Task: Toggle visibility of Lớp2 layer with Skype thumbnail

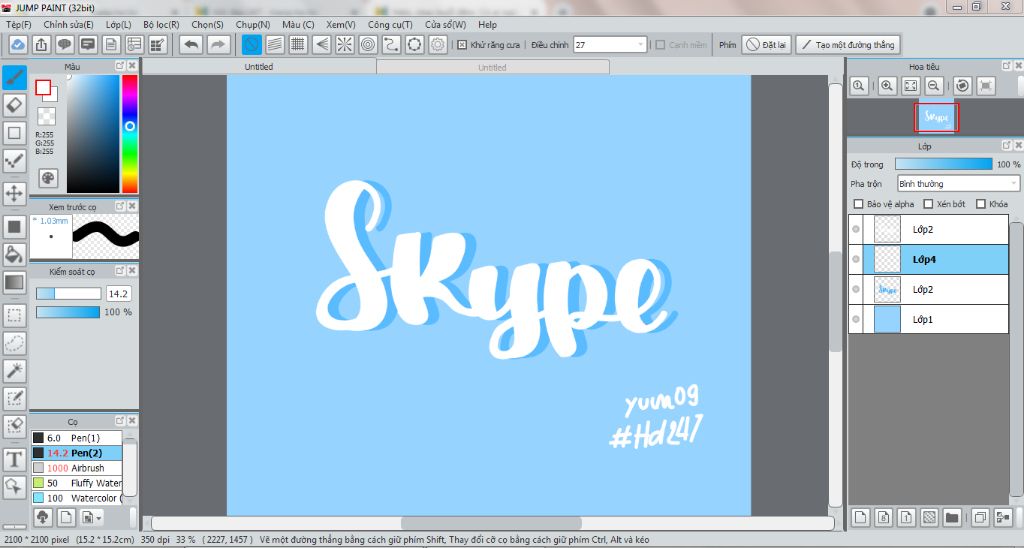Action: pyautogui.click(x=856, y=289)
